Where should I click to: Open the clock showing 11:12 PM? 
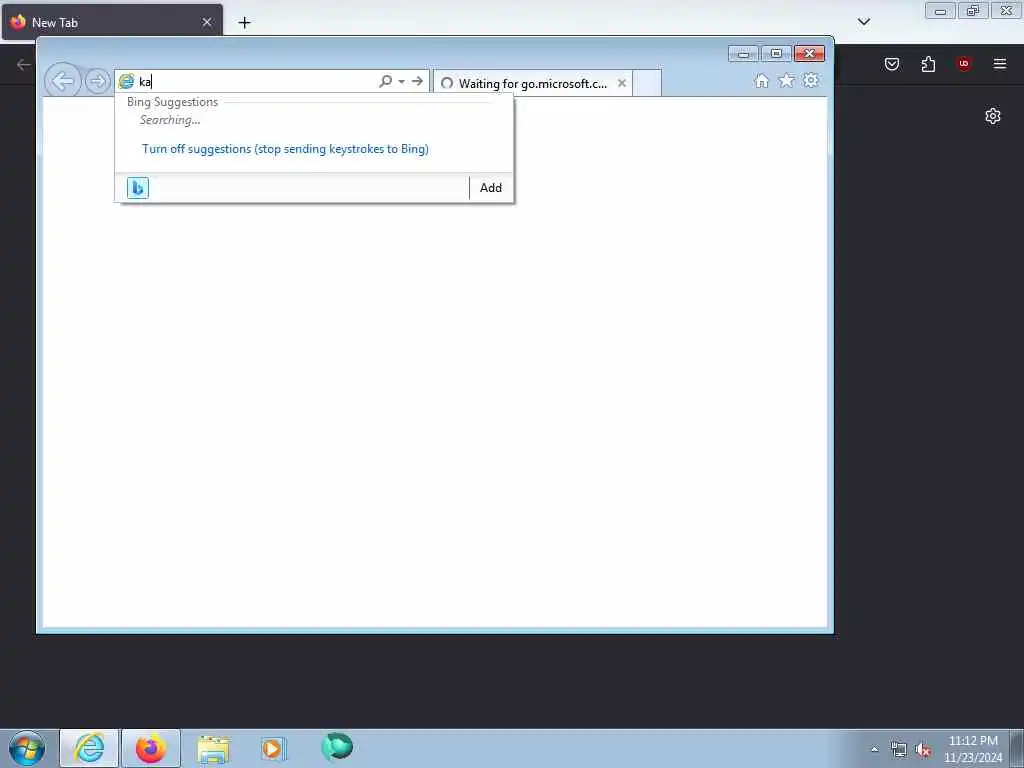pyautogui.click(x=973, y=749)
